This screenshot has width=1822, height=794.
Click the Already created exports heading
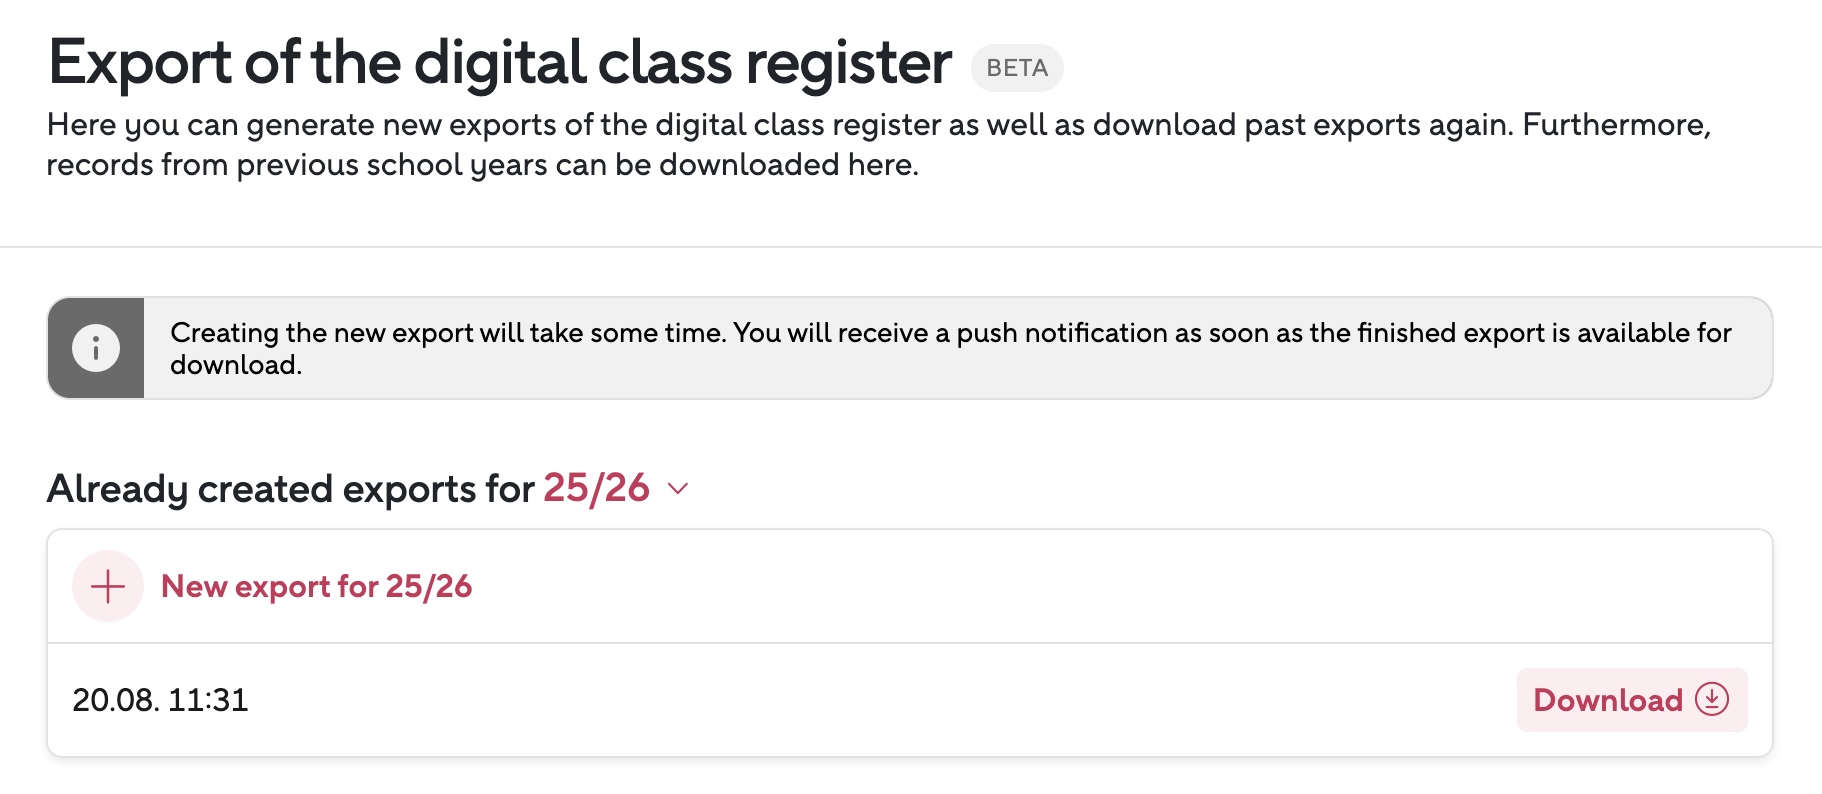(290, 489)
